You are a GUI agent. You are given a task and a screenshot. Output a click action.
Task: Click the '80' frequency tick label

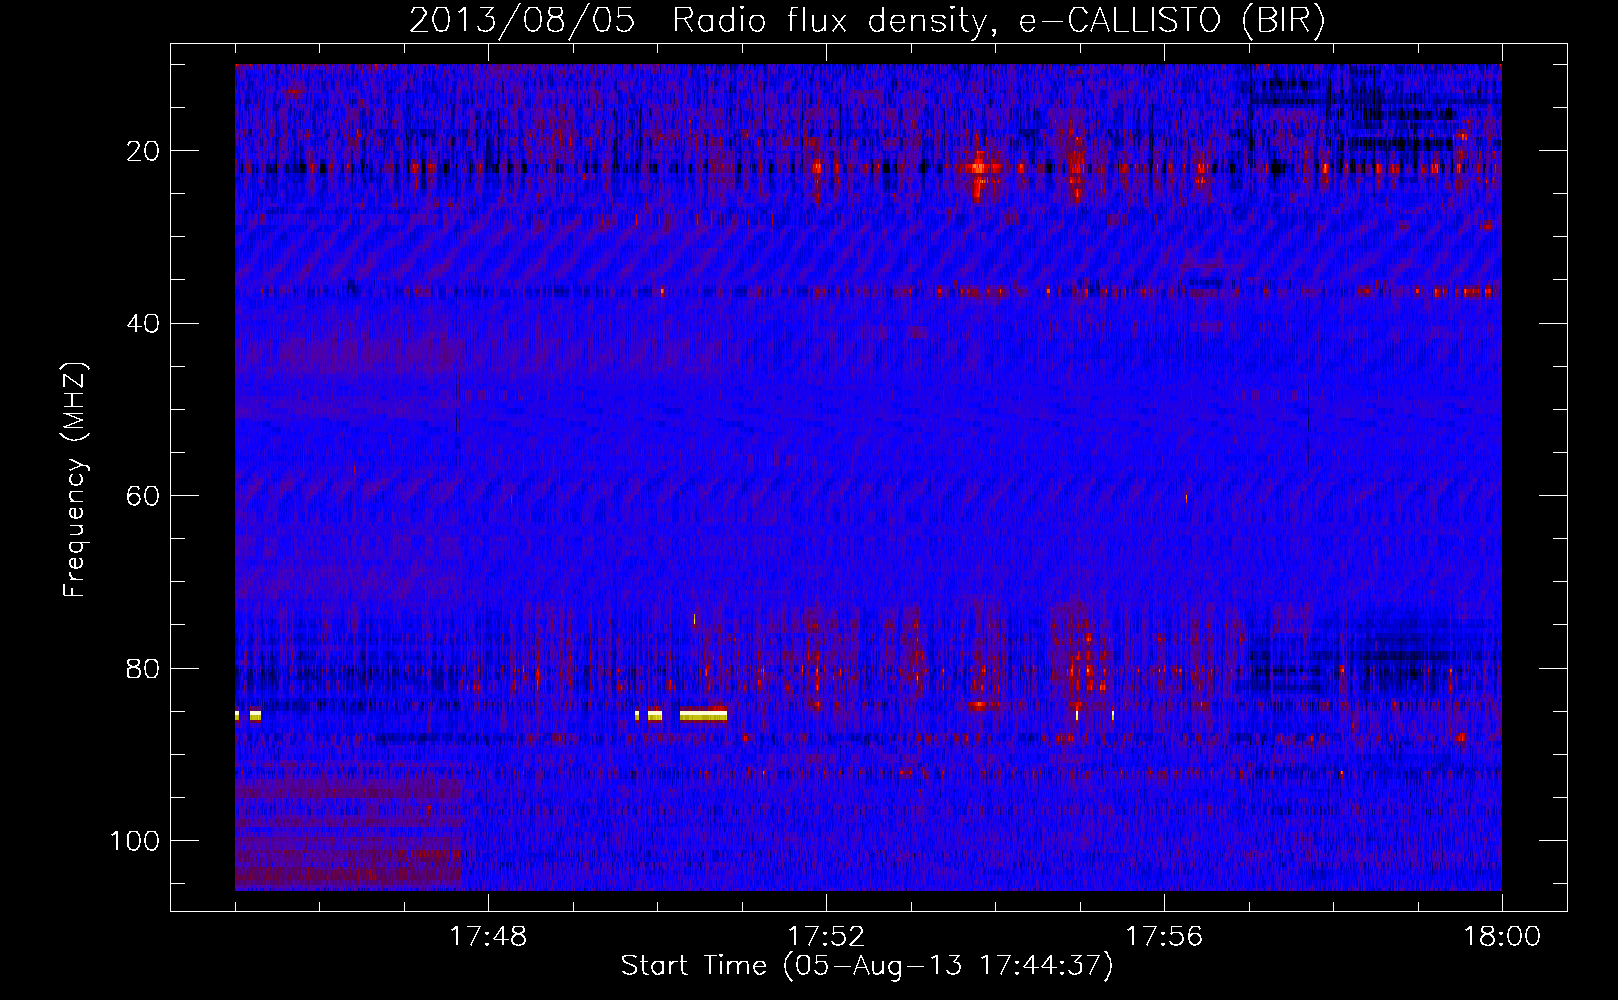tap(142, 667)
